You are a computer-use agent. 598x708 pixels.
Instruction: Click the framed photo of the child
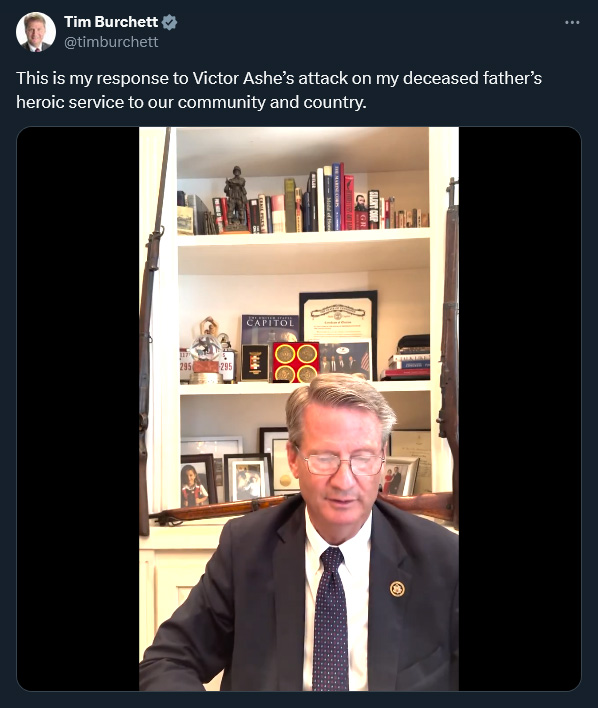pyautogui.click(x=198, y=480)
